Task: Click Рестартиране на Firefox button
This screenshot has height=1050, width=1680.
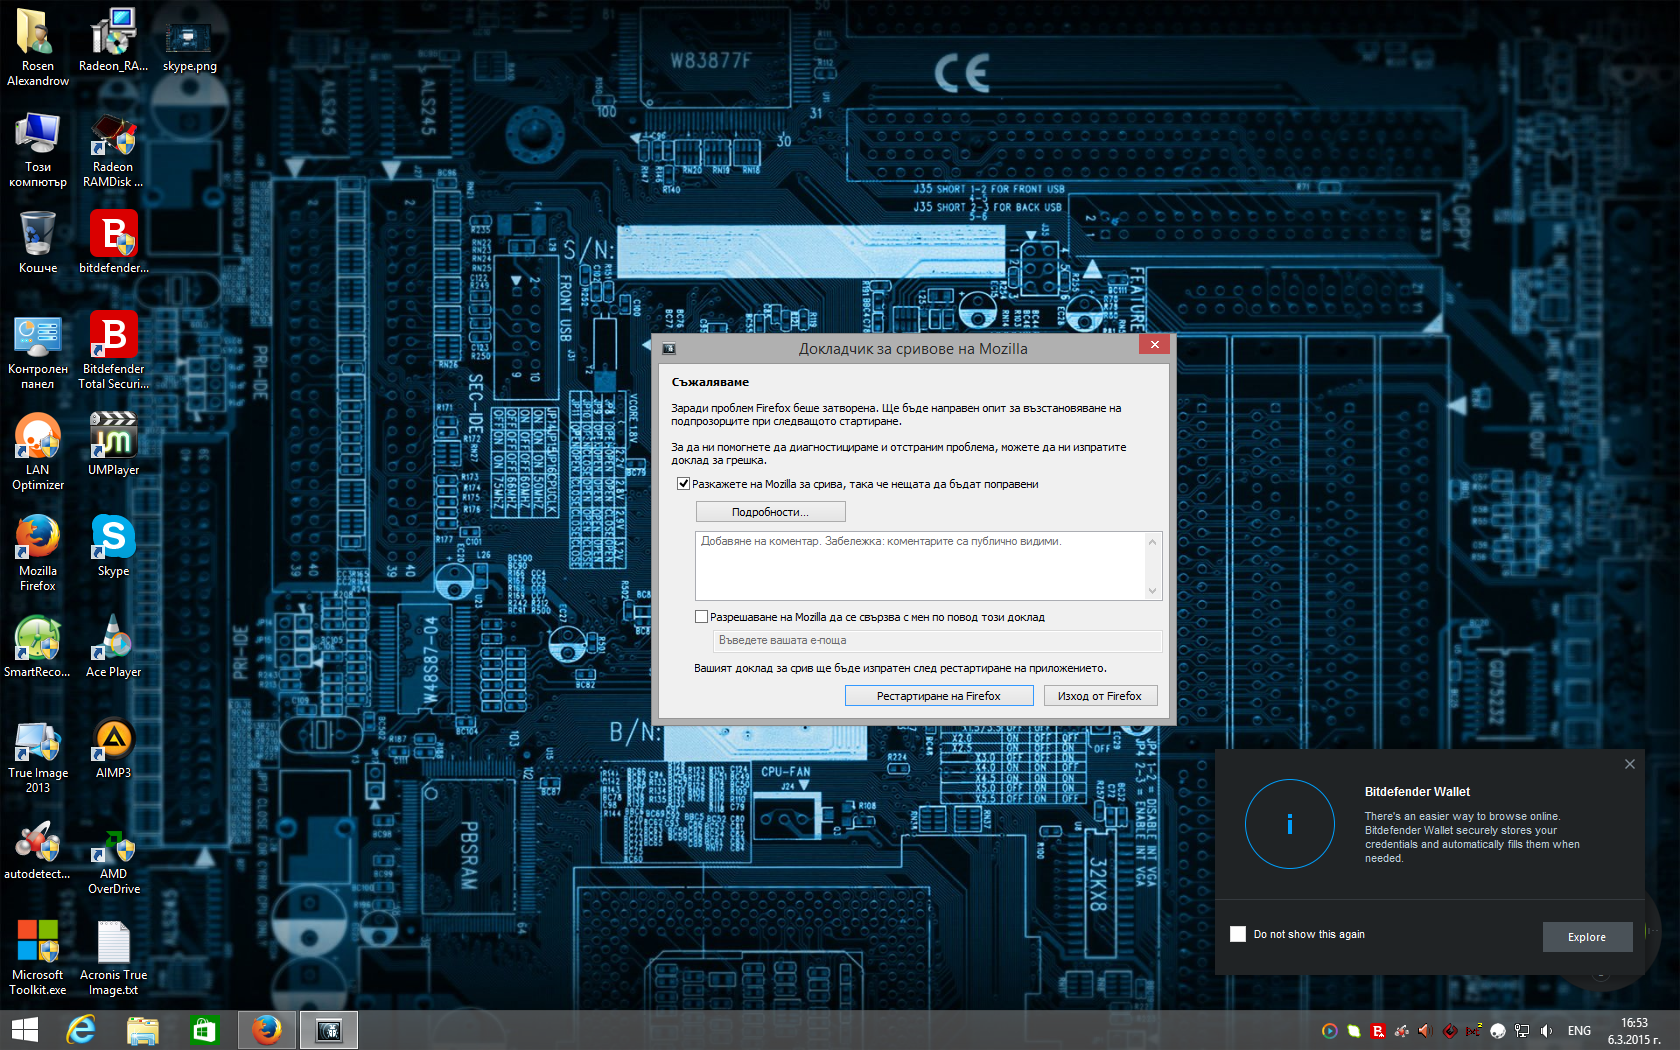Action: coord(939,696)
